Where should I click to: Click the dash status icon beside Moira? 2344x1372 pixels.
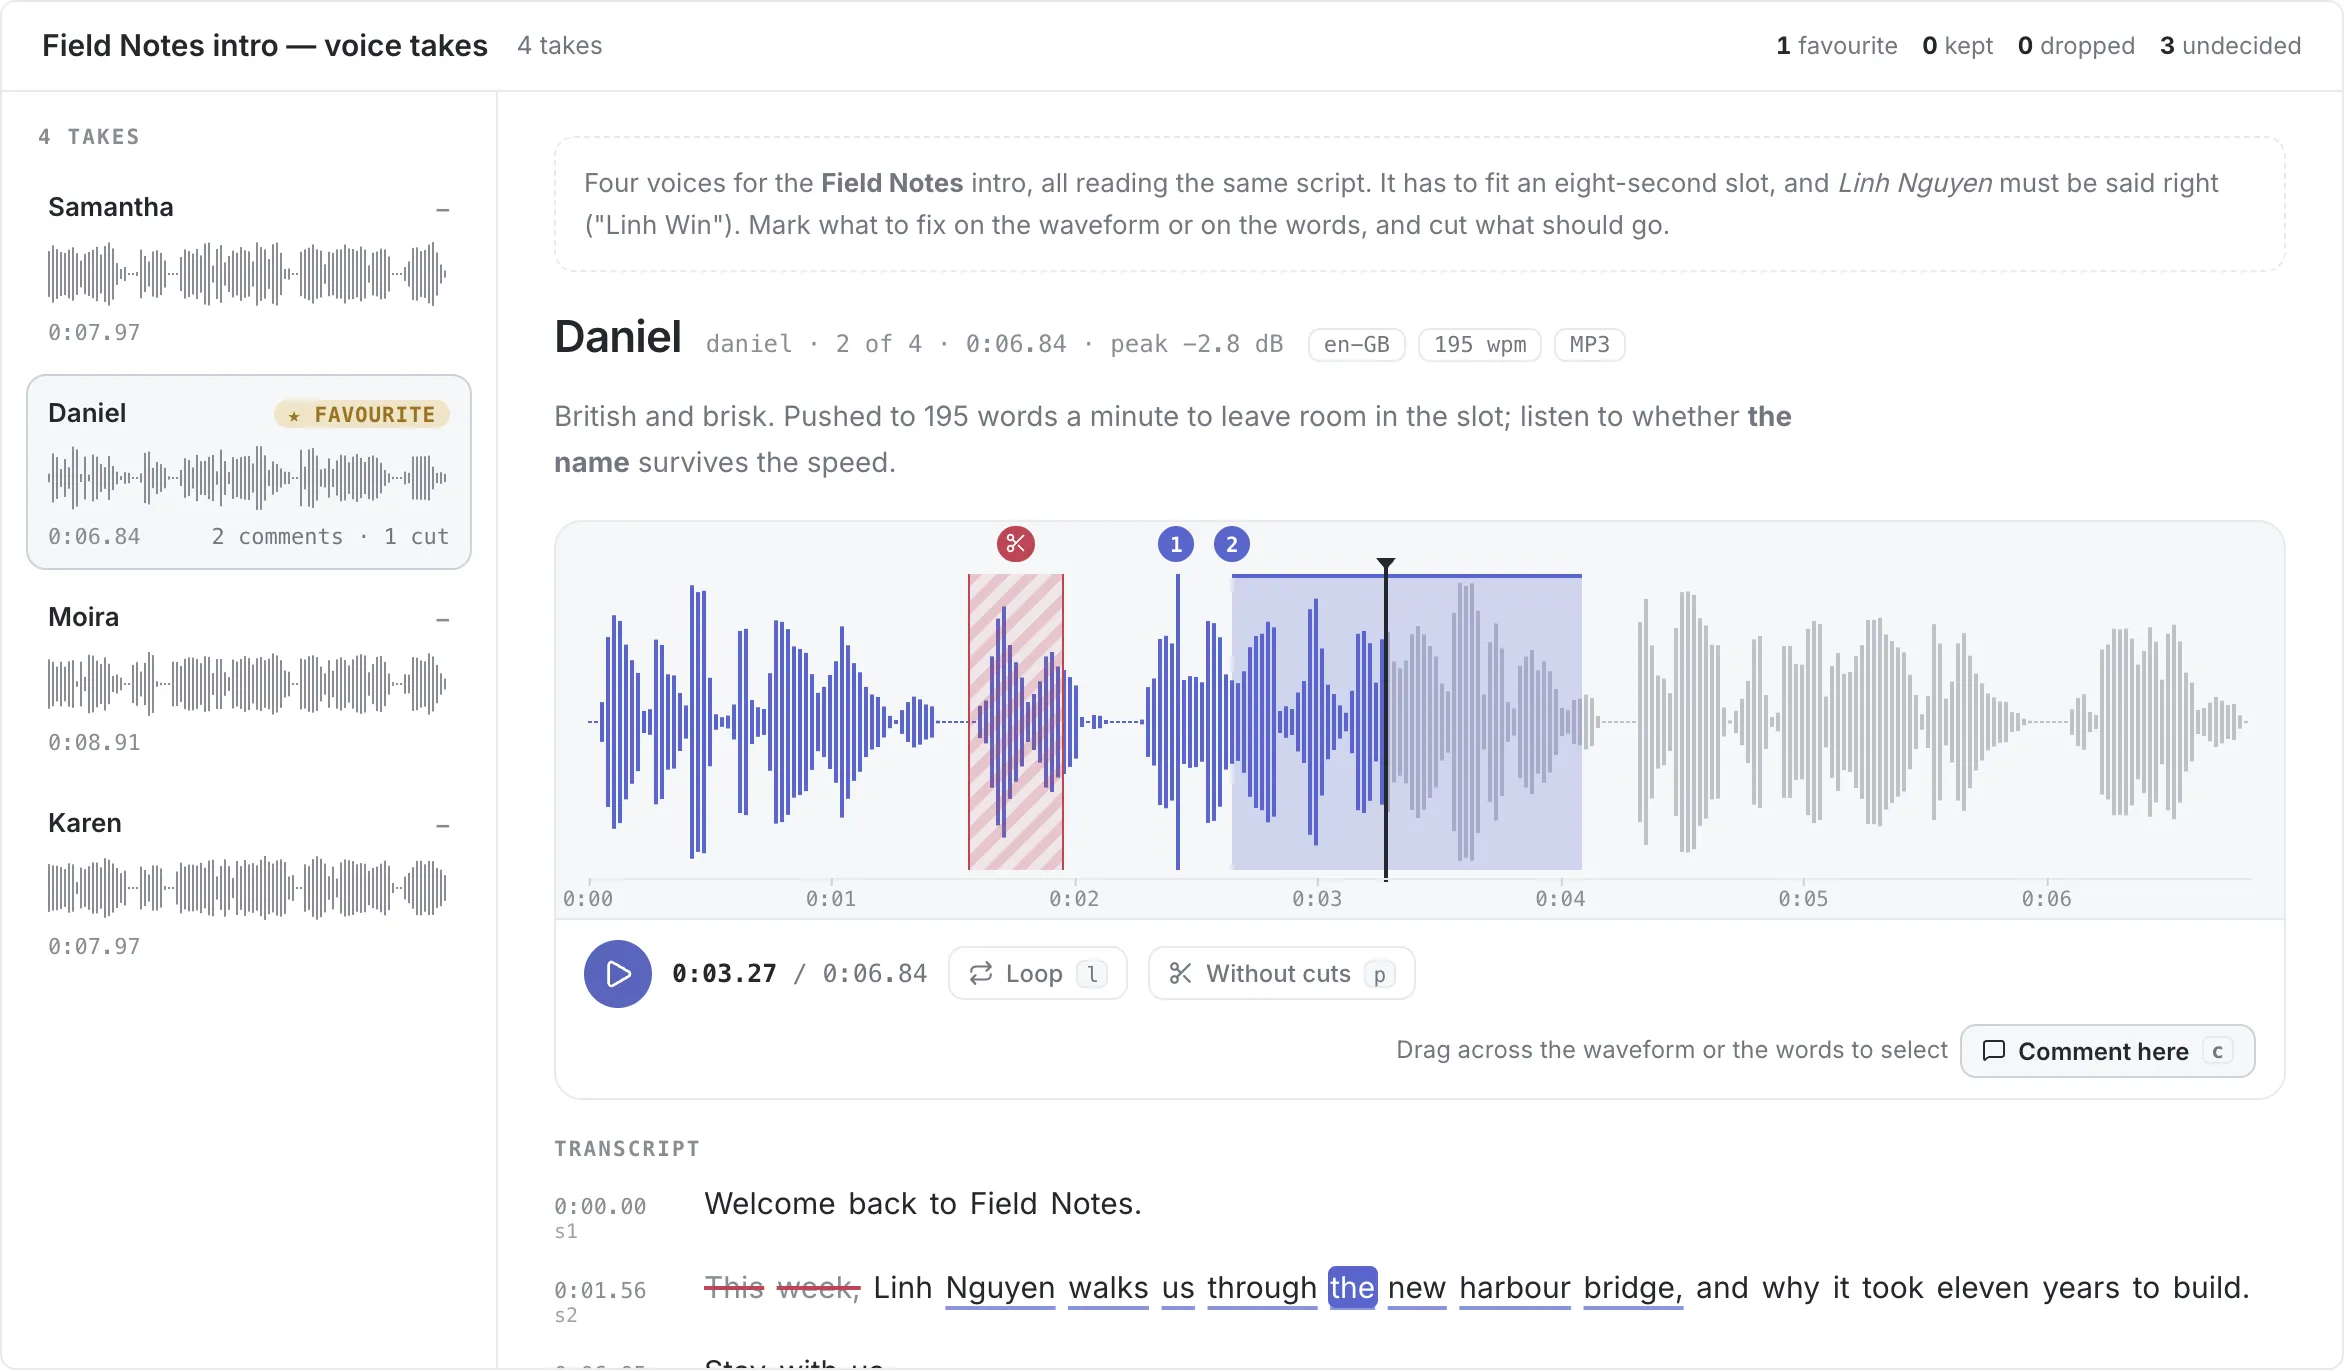443,619
